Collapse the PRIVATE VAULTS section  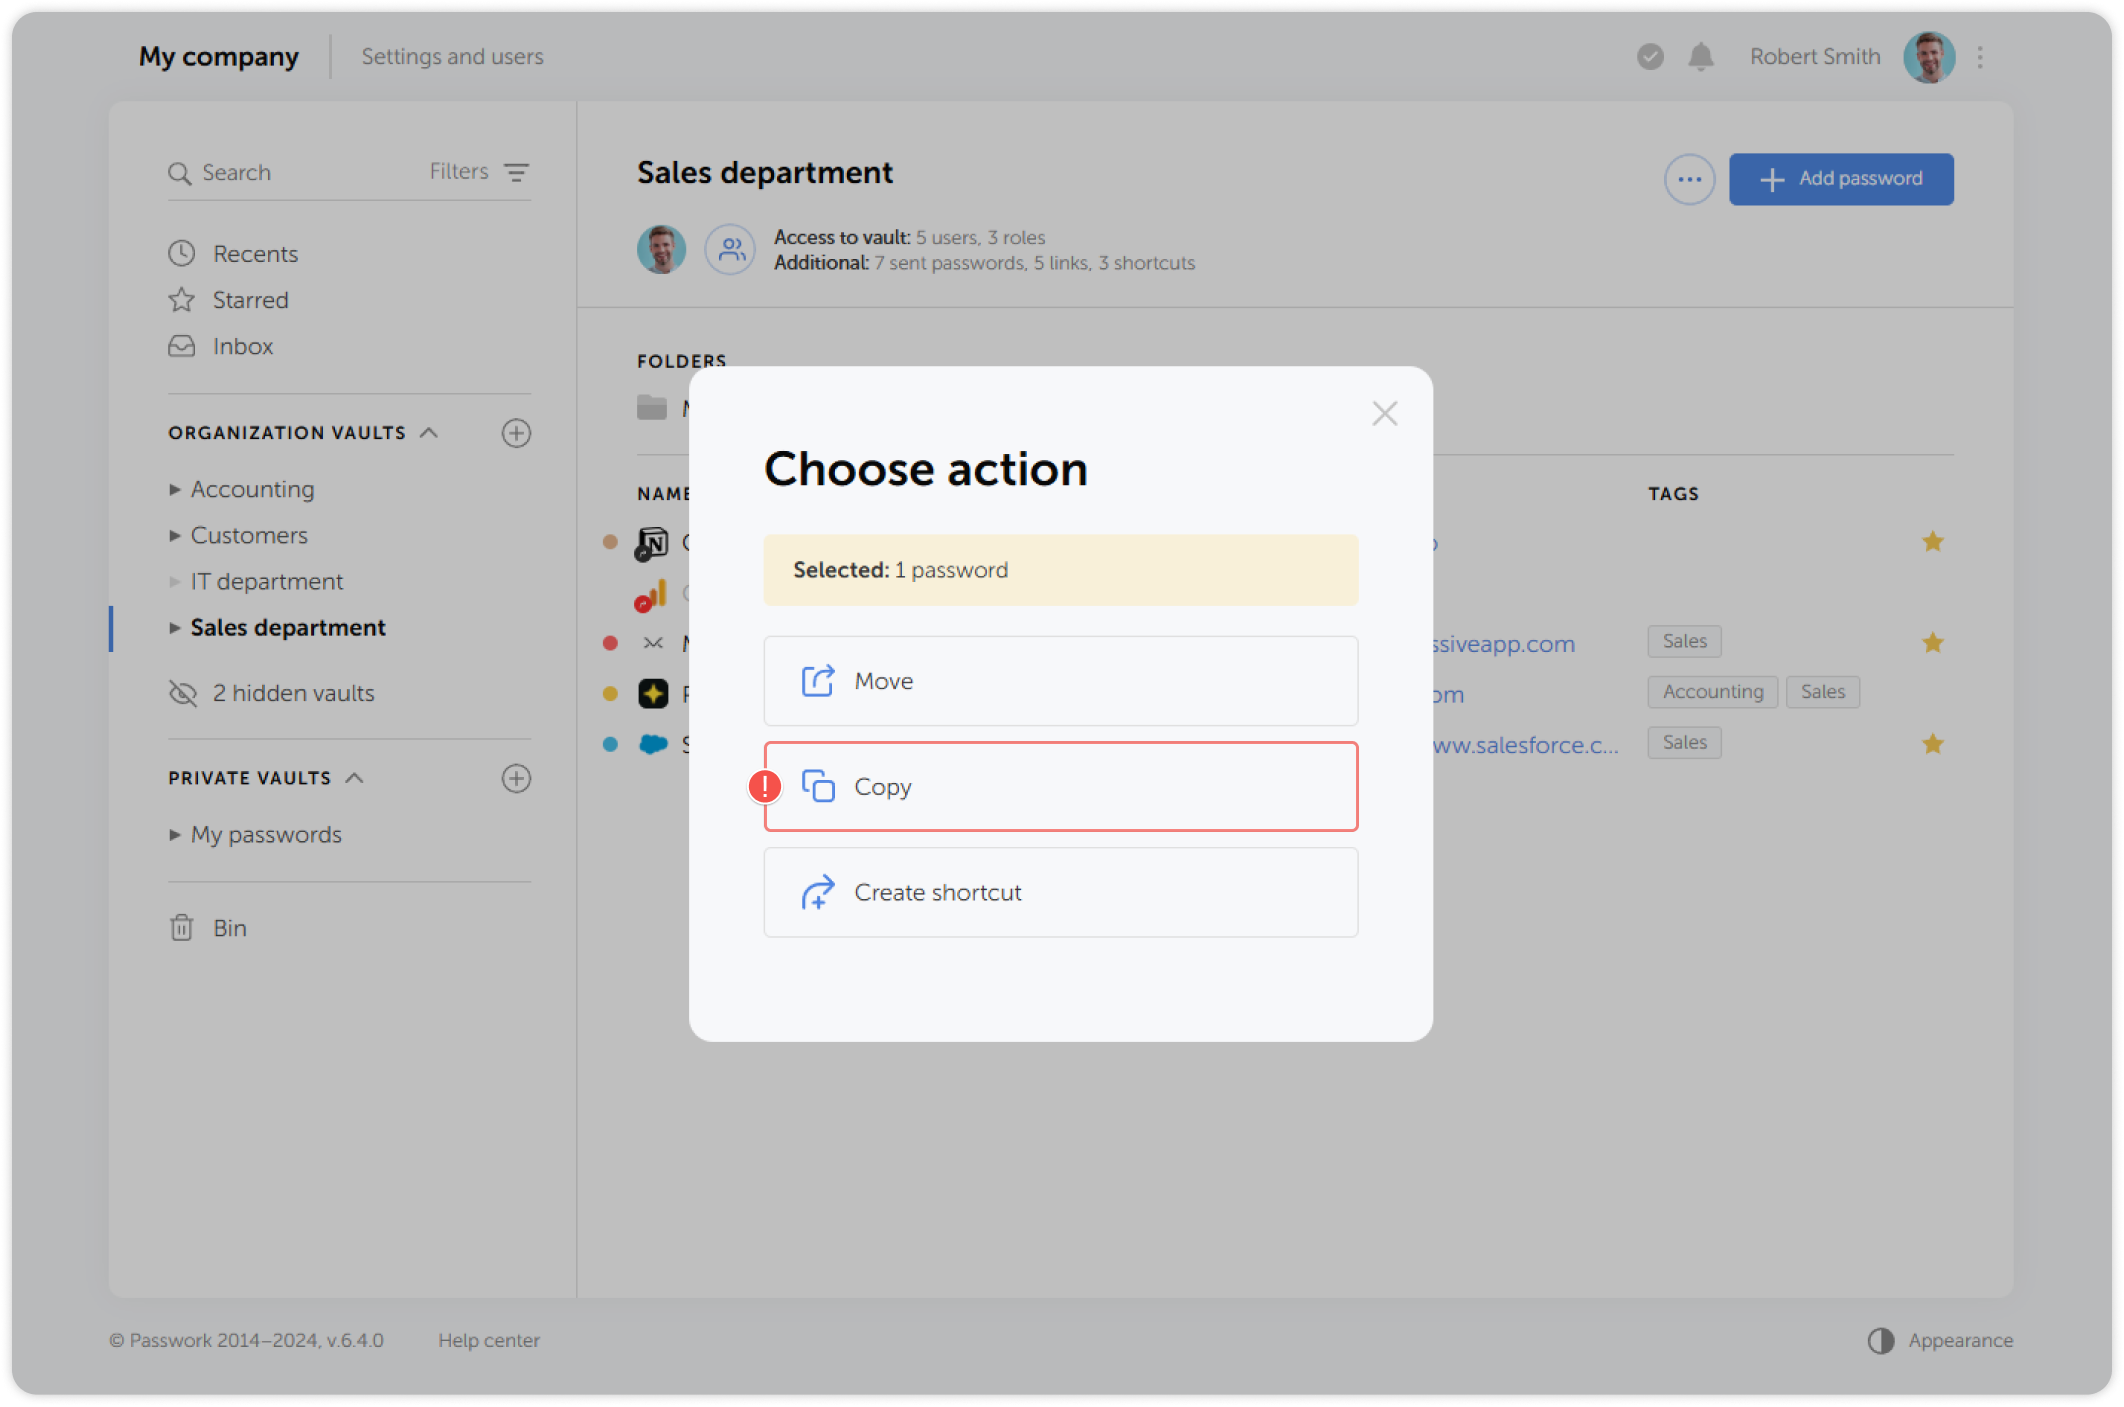355,777
